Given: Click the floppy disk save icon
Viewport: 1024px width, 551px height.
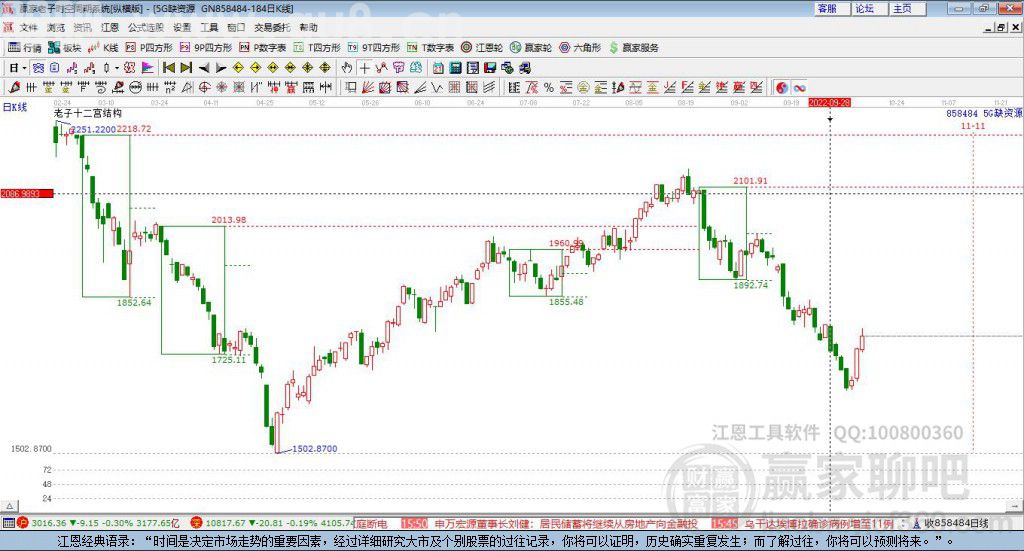Looking at the screenshot, I should pos(490,68).
